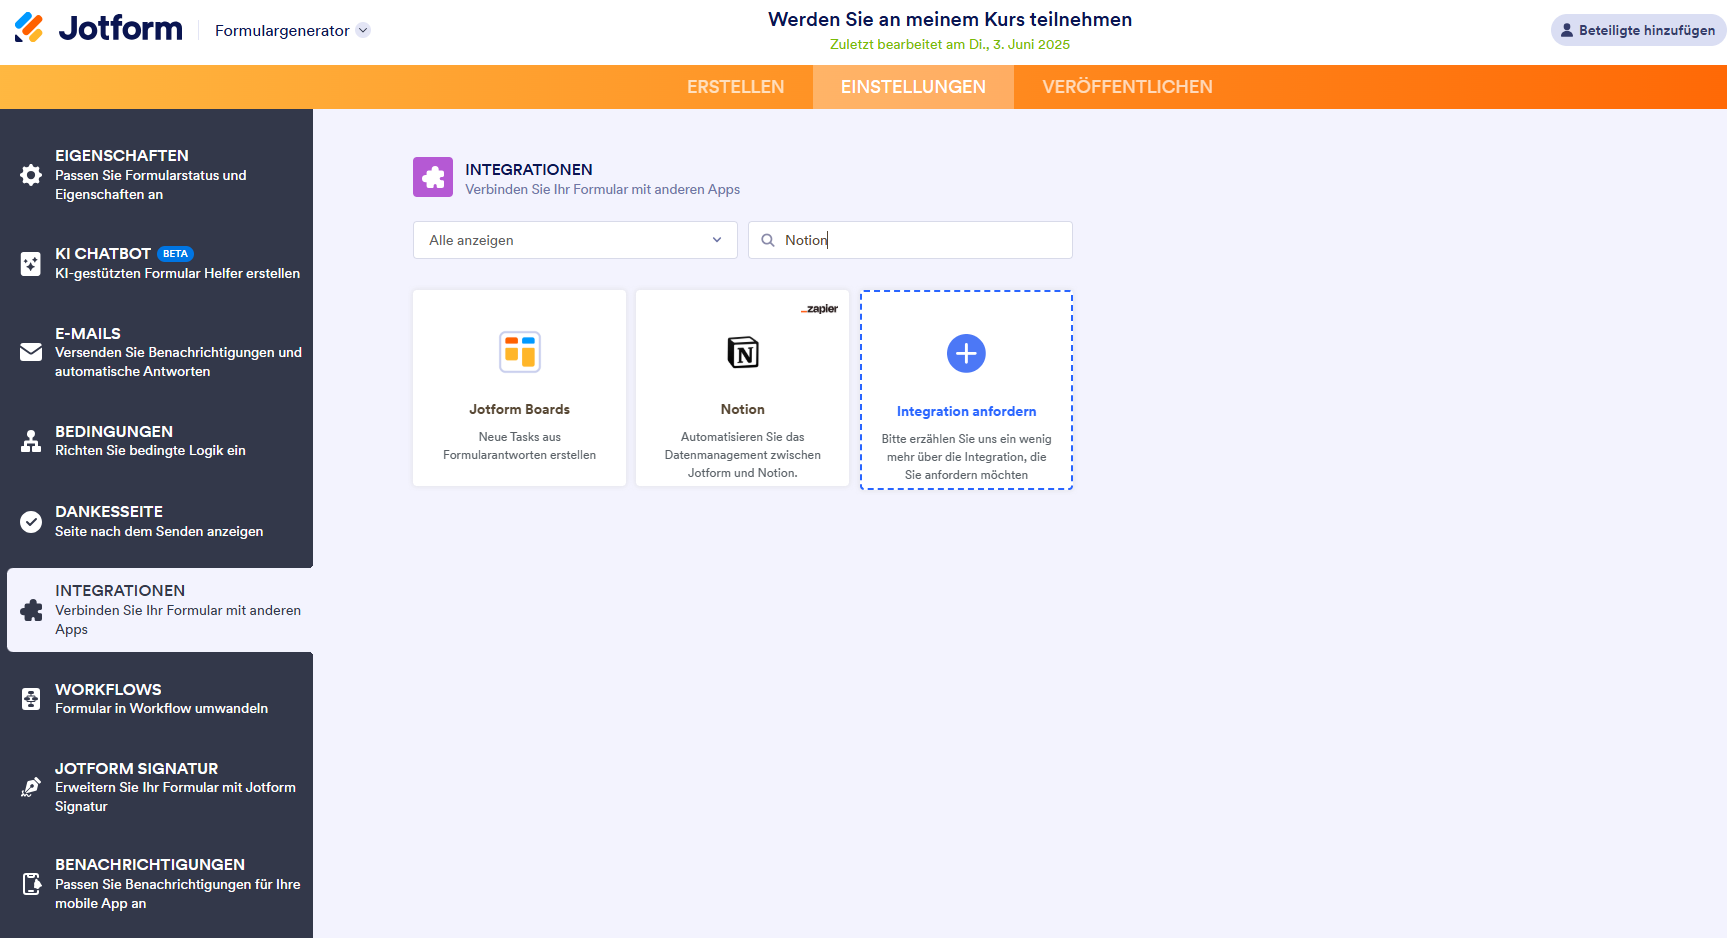Screen dimensions: 1727x938
Task: Open the DANKESSEITE section
Action: [157, 521]
